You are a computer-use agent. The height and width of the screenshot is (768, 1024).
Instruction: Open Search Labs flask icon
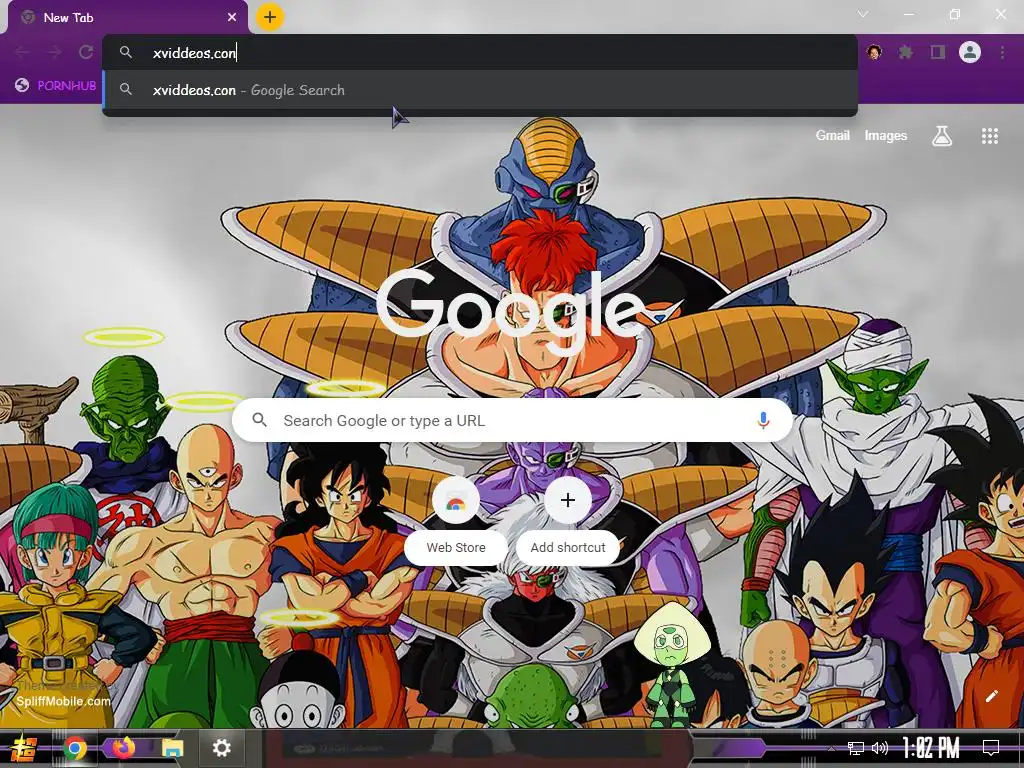(x=942, y=136)
